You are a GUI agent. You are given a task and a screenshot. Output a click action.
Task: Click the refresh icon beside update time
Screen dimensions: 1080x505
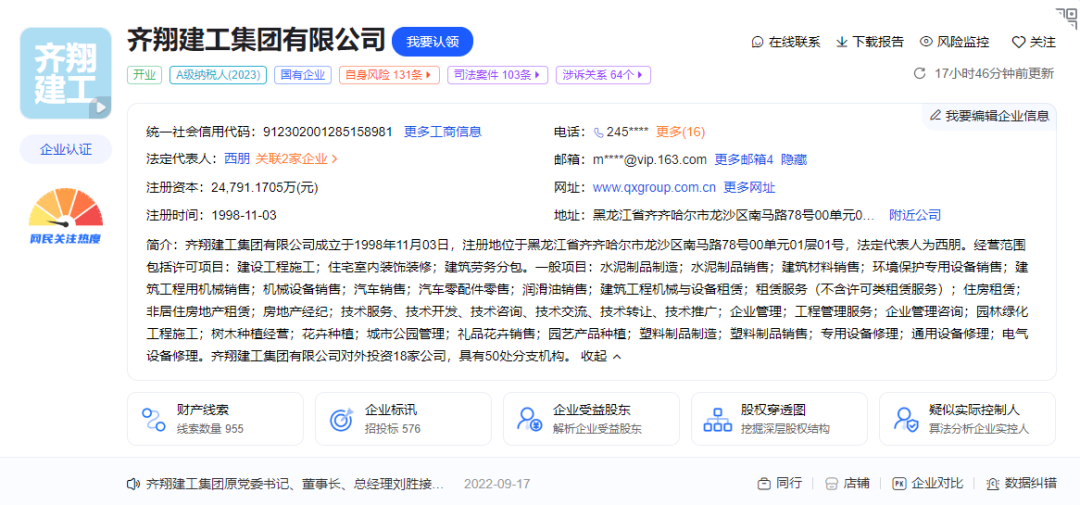(920, 73)
